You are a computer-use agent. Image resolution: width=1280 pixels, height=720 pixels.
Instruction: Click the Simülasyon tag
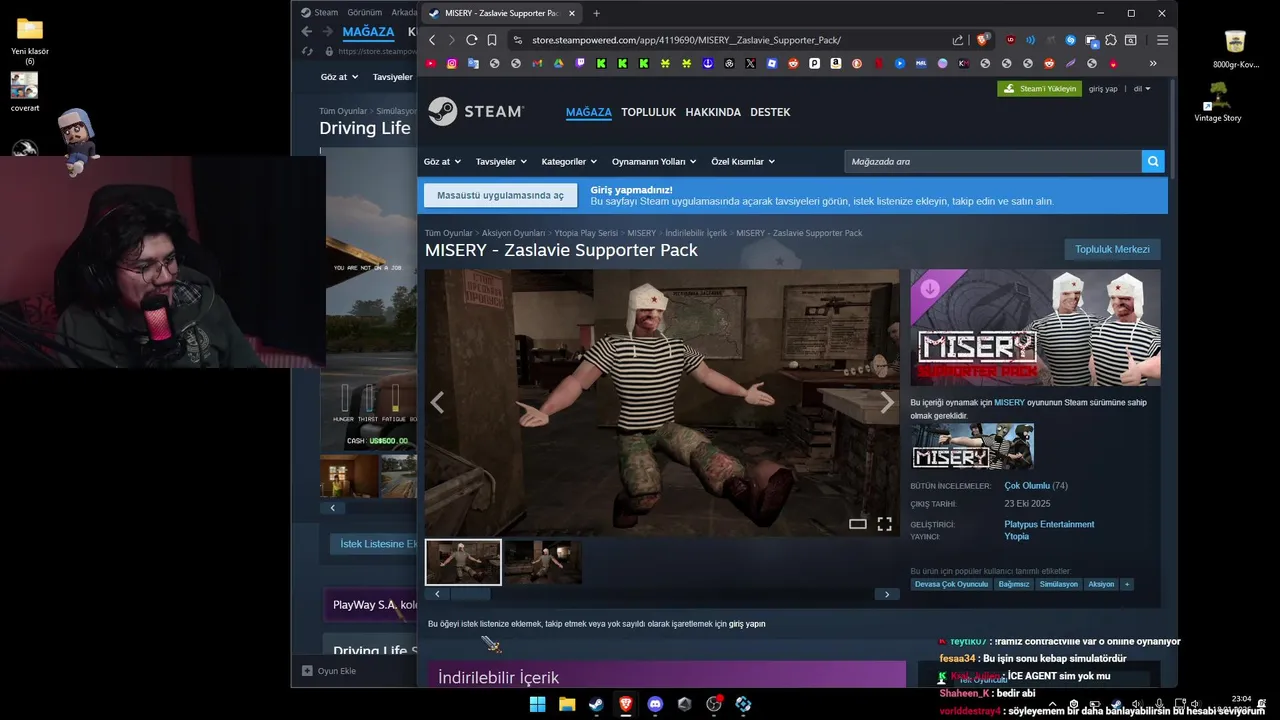pyautogui.click(x=1058, y=584)
